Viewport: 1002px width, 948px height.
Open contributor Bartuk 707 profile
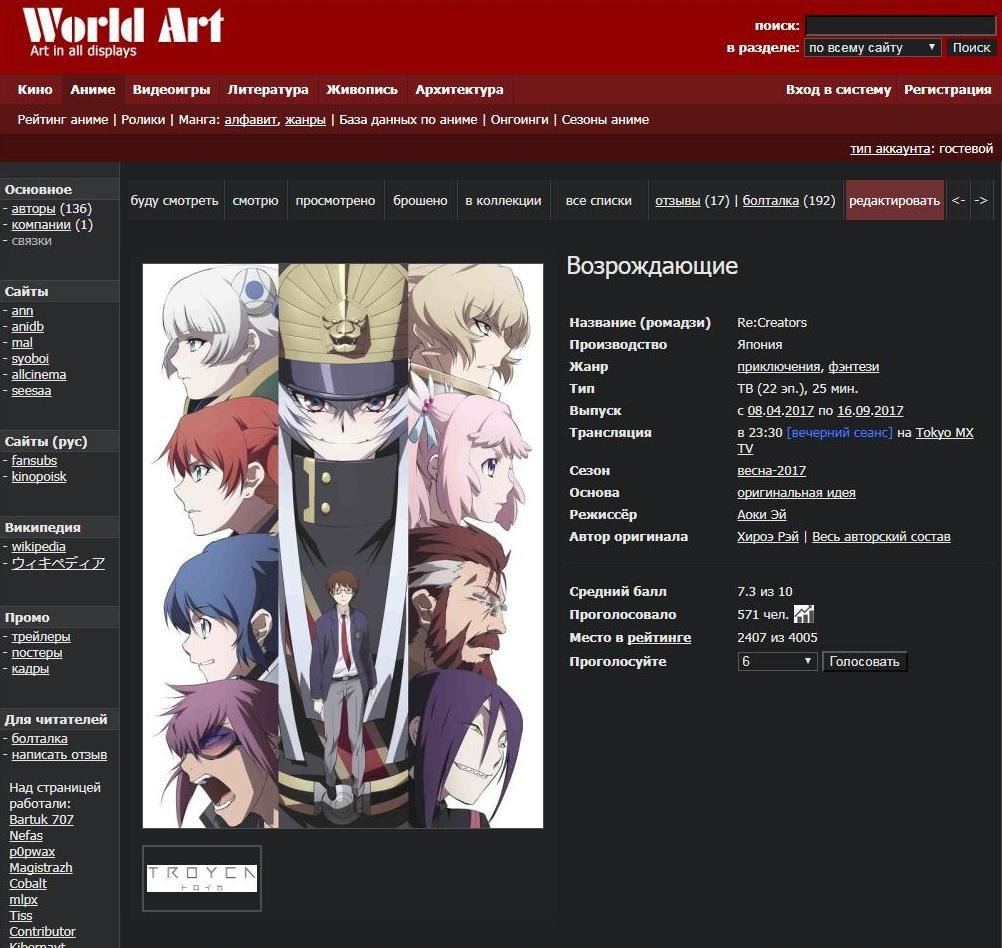pyautogui.click(x=42, y=820)
